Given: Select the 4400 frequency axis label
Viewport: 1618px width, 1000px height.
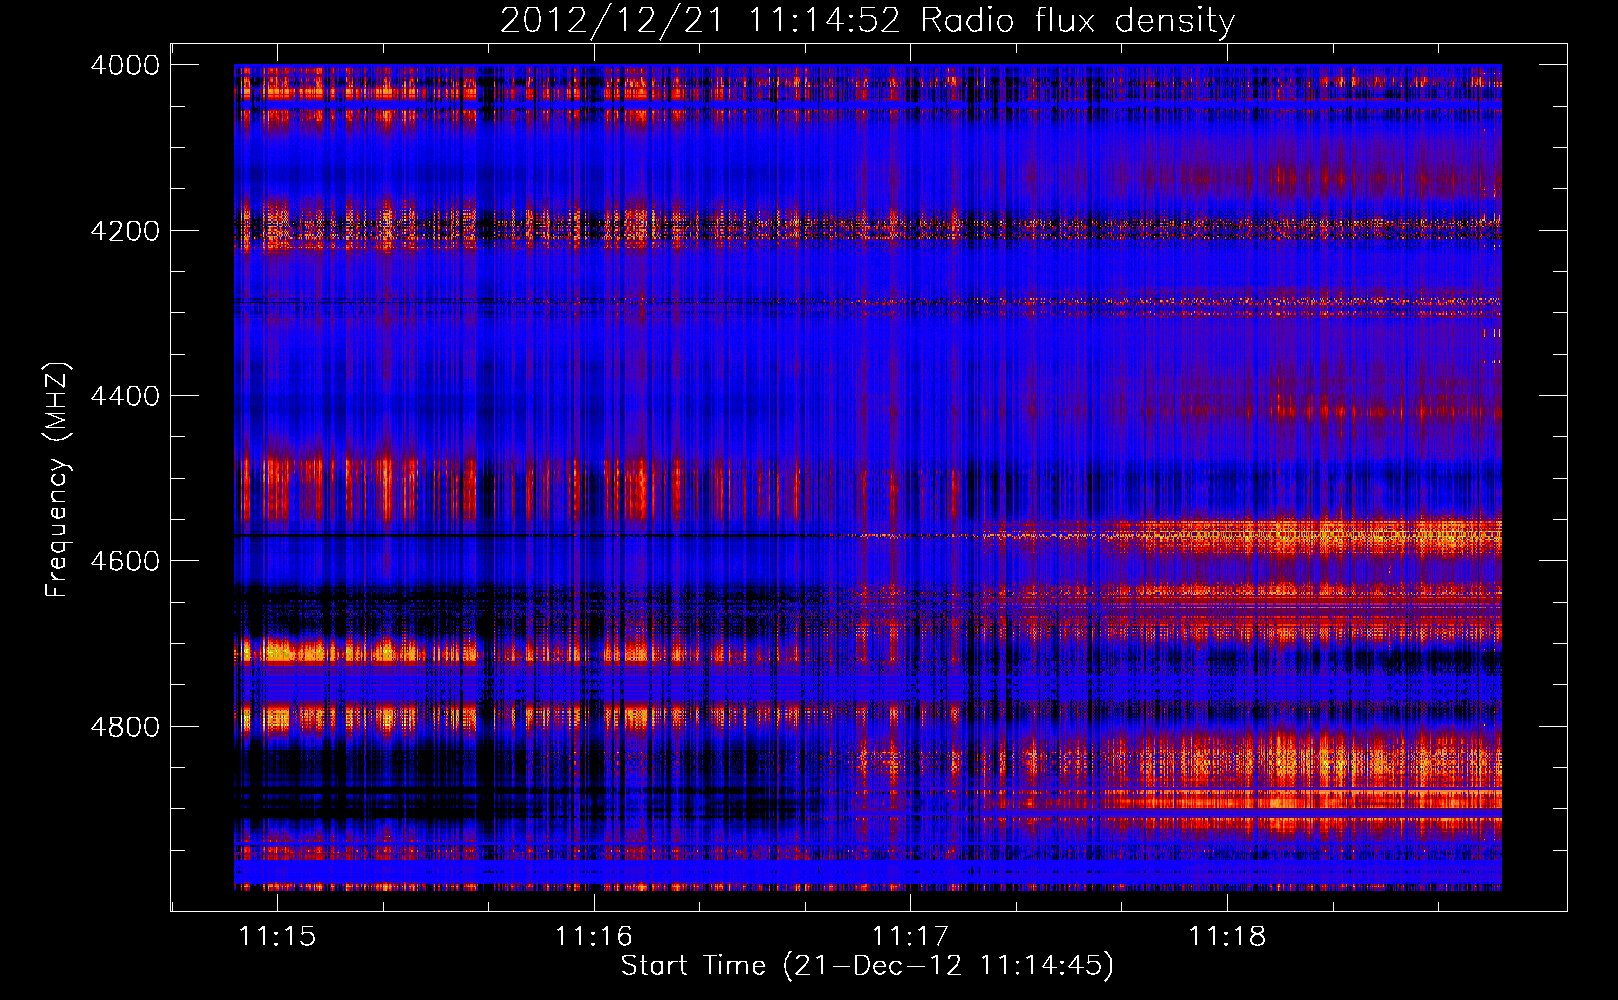Looking at the screenshot, I should tap(125, 396).
